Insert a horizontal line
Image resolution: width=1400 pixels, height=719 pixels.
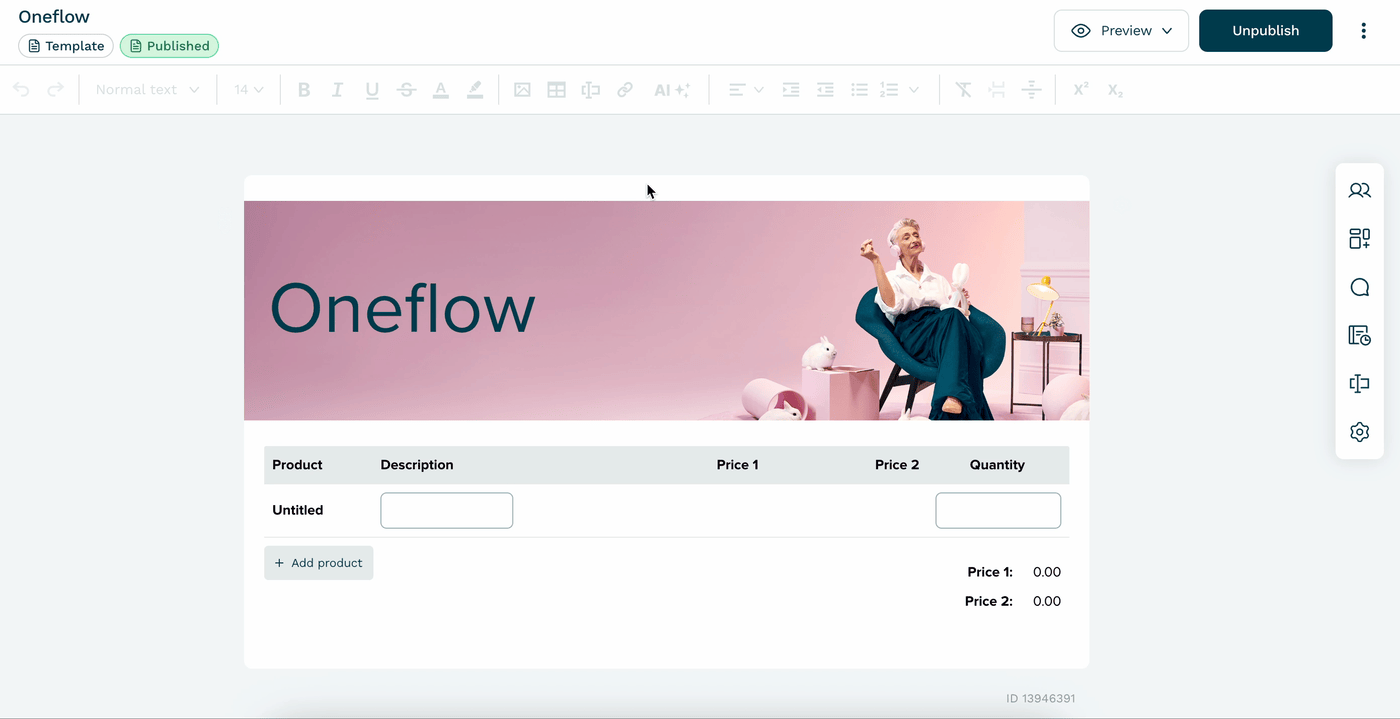[x=1032, y=90]
